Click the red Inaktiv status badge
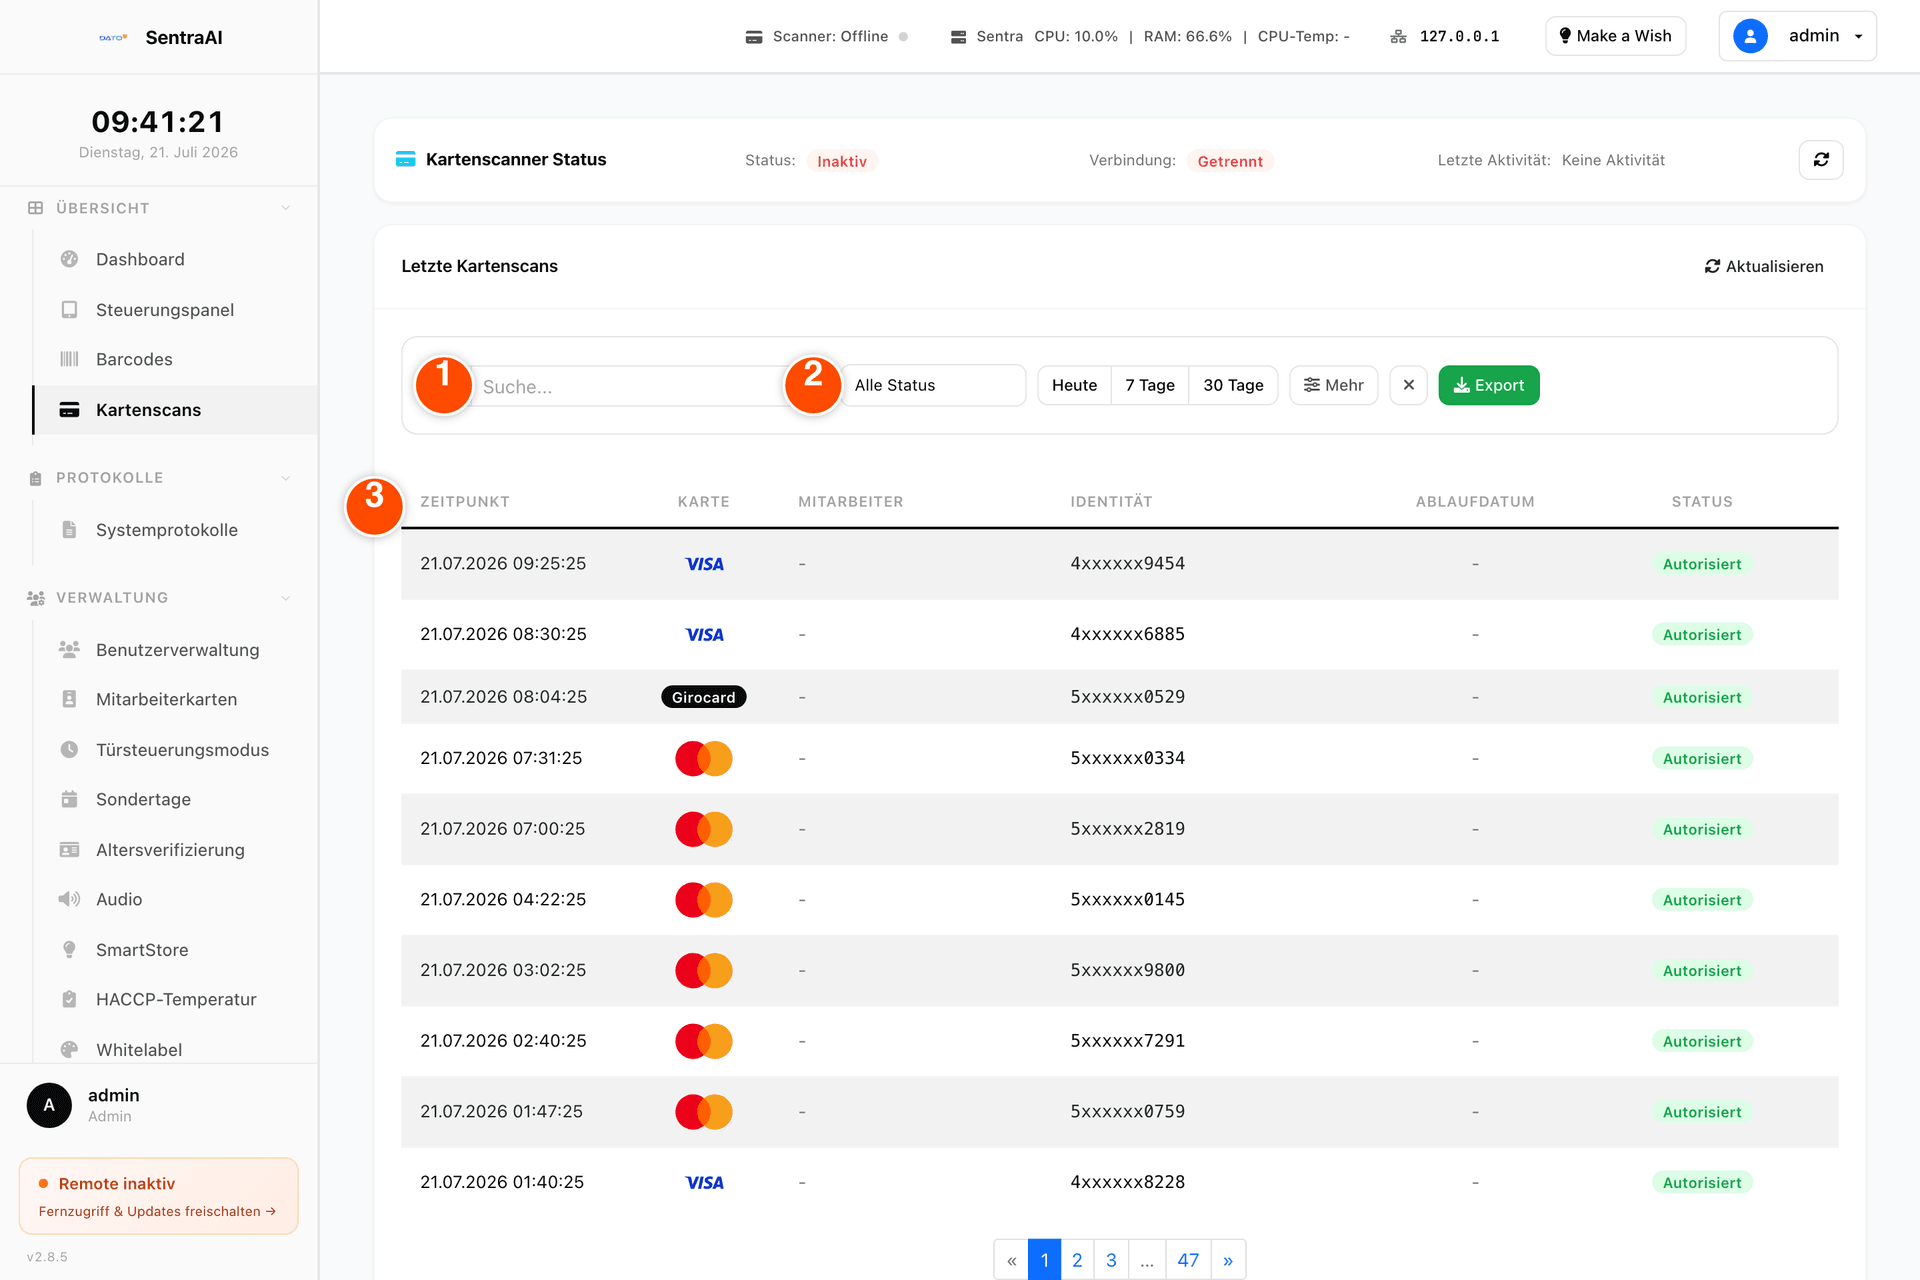This screenshot has width=1920, height=1280. point(842,161)
